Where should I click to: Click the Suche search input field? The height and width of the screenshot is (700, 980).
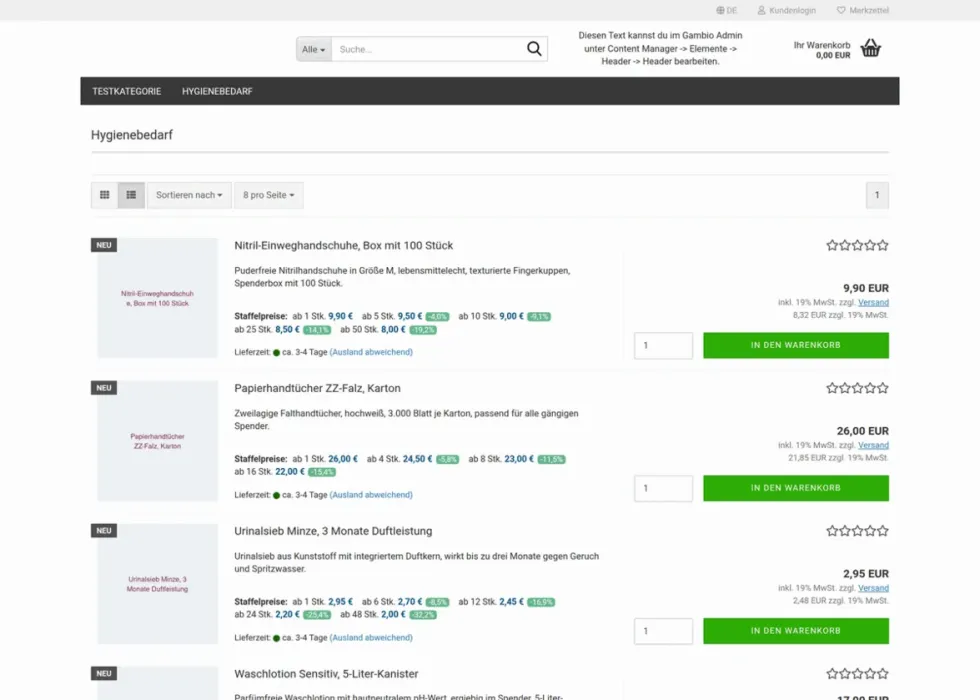click(428, 49)
